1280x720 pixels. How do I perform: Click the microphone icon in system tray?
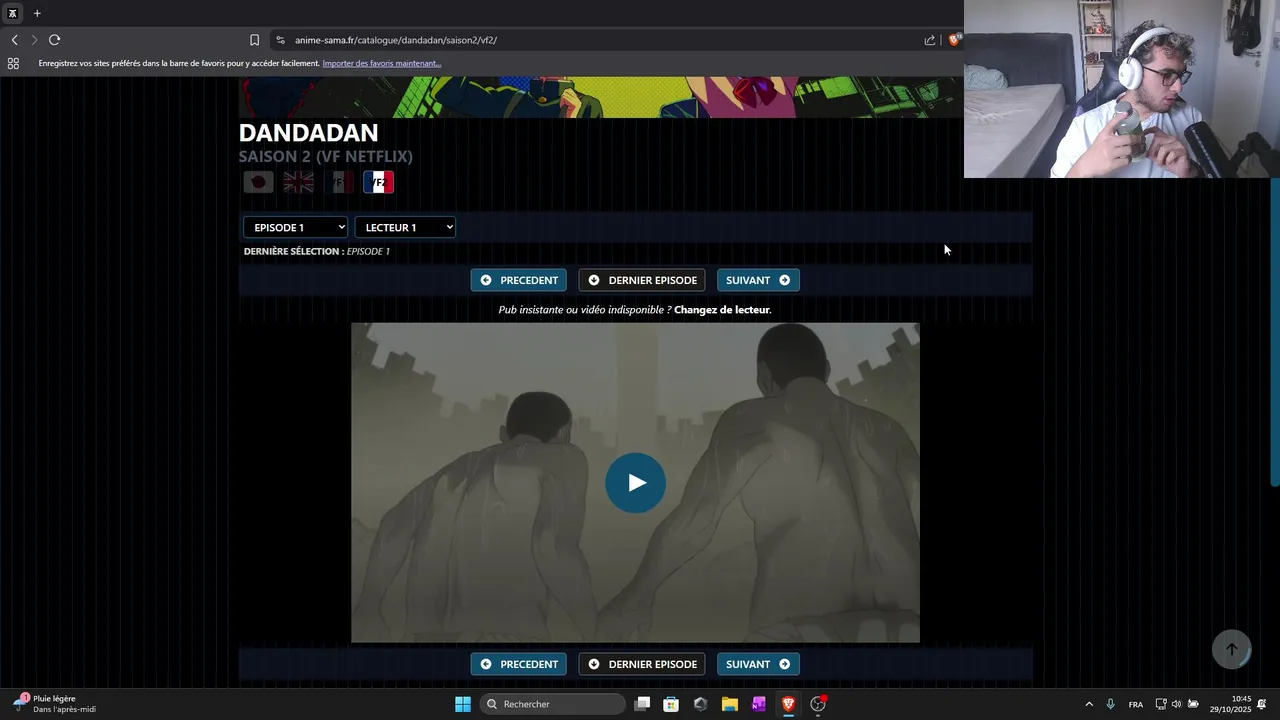click(x=1110, y=704)
